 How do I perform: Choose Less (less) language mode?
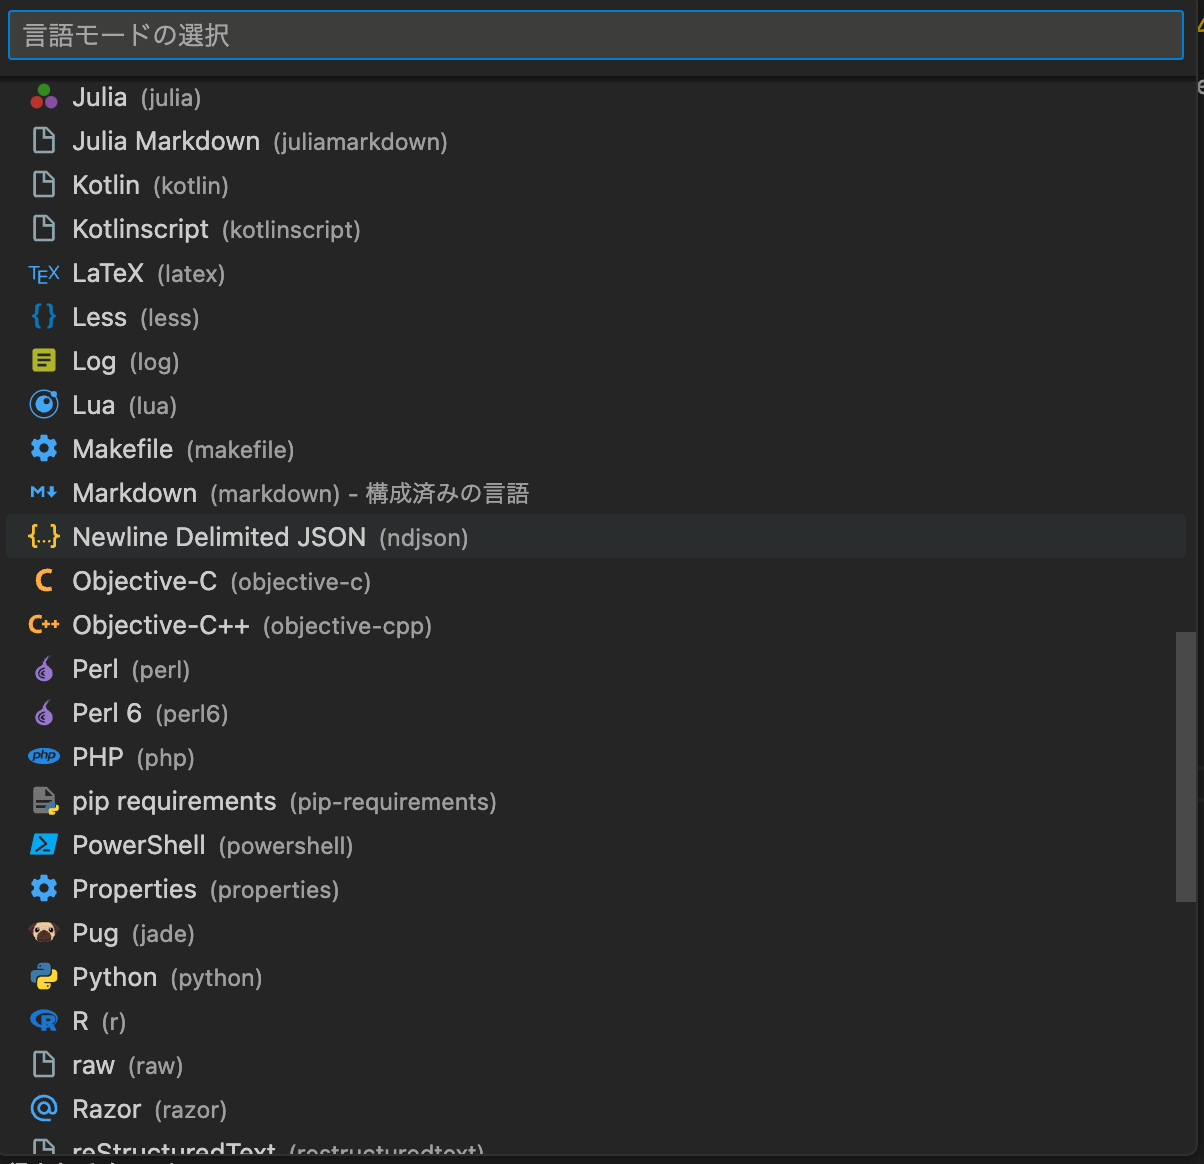[x=596, y=317]
